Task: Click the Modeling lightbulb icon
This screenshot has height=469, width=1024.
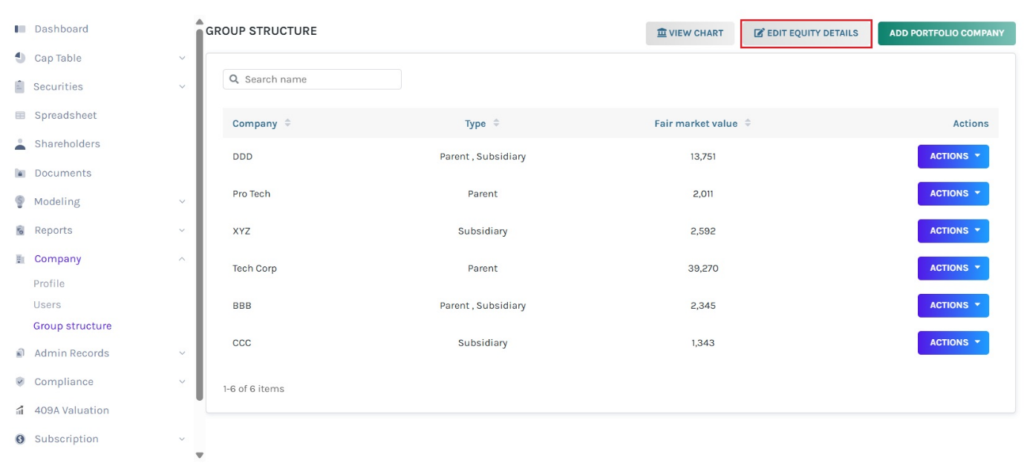Action: (x=20, y=202)
